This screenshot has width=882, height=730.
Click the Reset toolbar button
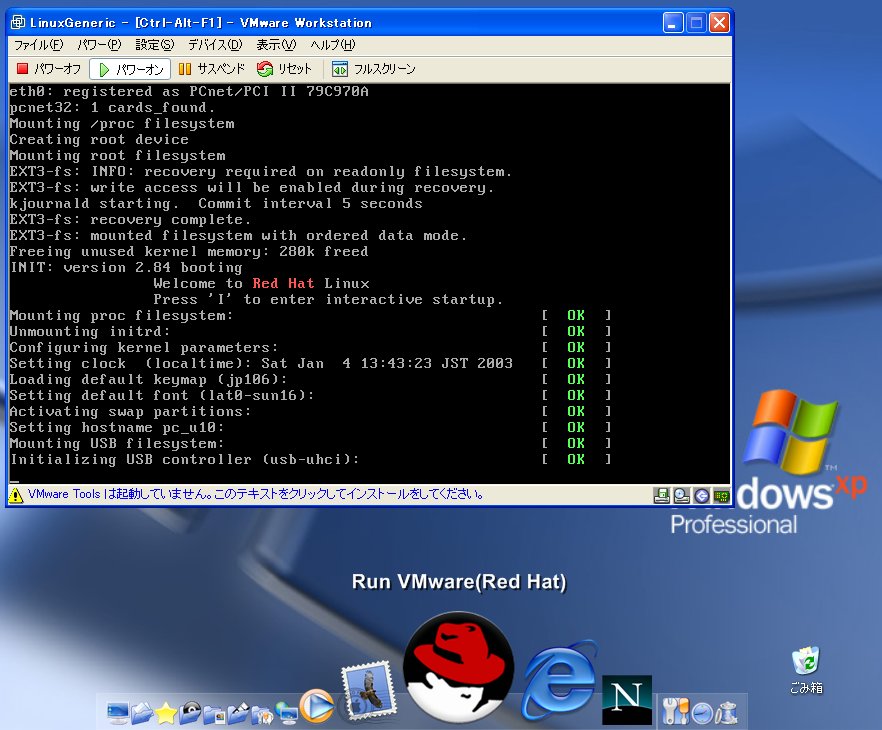point(284,69)
